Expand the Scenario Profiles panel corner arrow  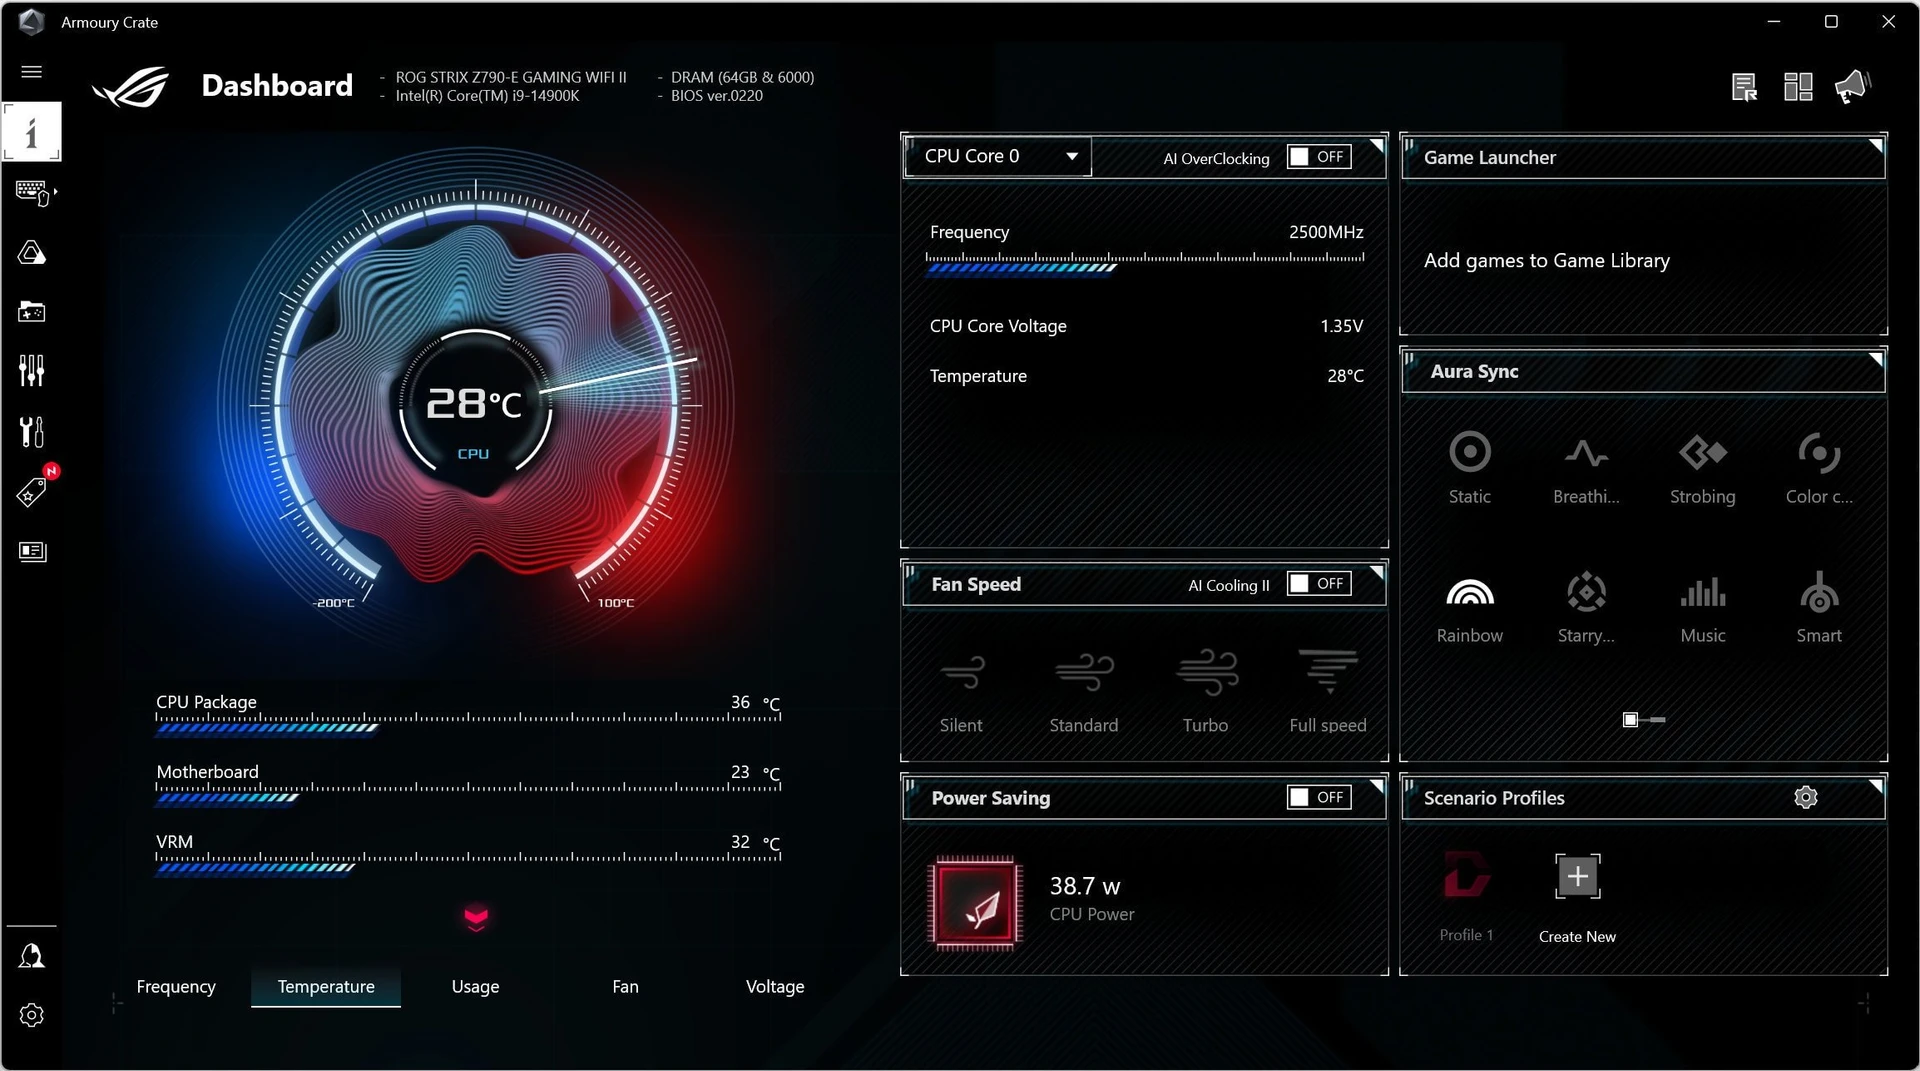click(x=1877, y=785)
